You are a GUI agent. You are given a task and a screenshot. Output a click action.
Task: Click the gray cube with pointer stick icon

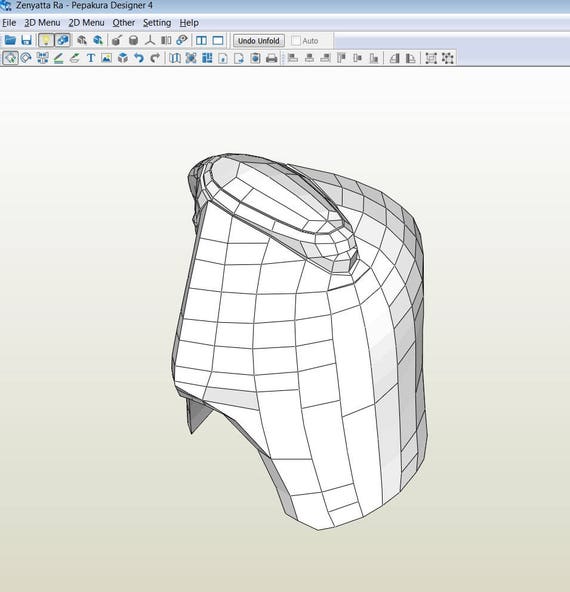(x=117, y=40)
